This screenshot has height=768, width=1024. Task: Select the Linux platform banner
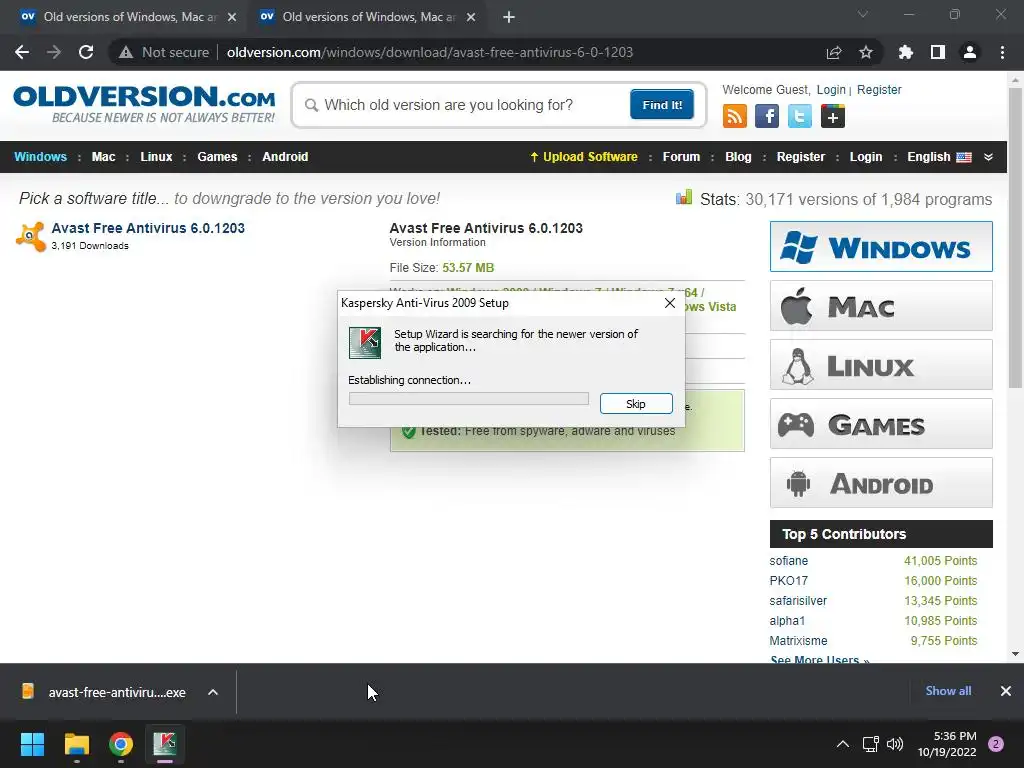(881, 364)
